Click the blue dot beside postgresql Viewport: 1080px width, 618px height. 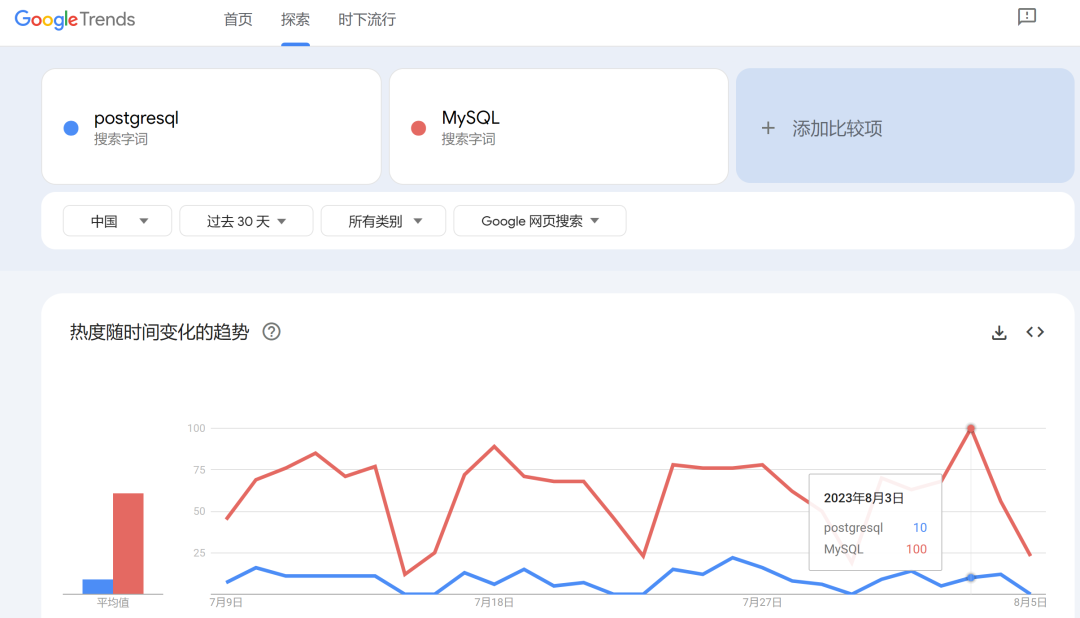[71, 128]
